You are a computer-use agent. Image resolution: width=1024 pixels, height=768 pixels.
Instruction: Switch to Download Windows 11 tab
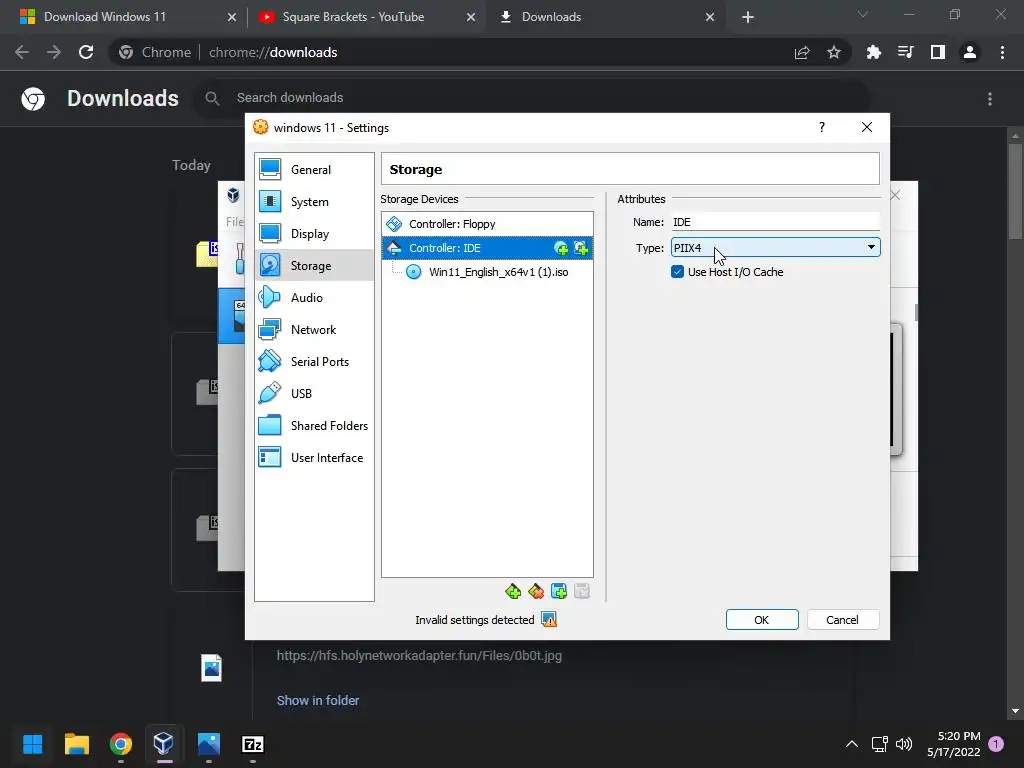pyautogui.click(x=127, y=17)
